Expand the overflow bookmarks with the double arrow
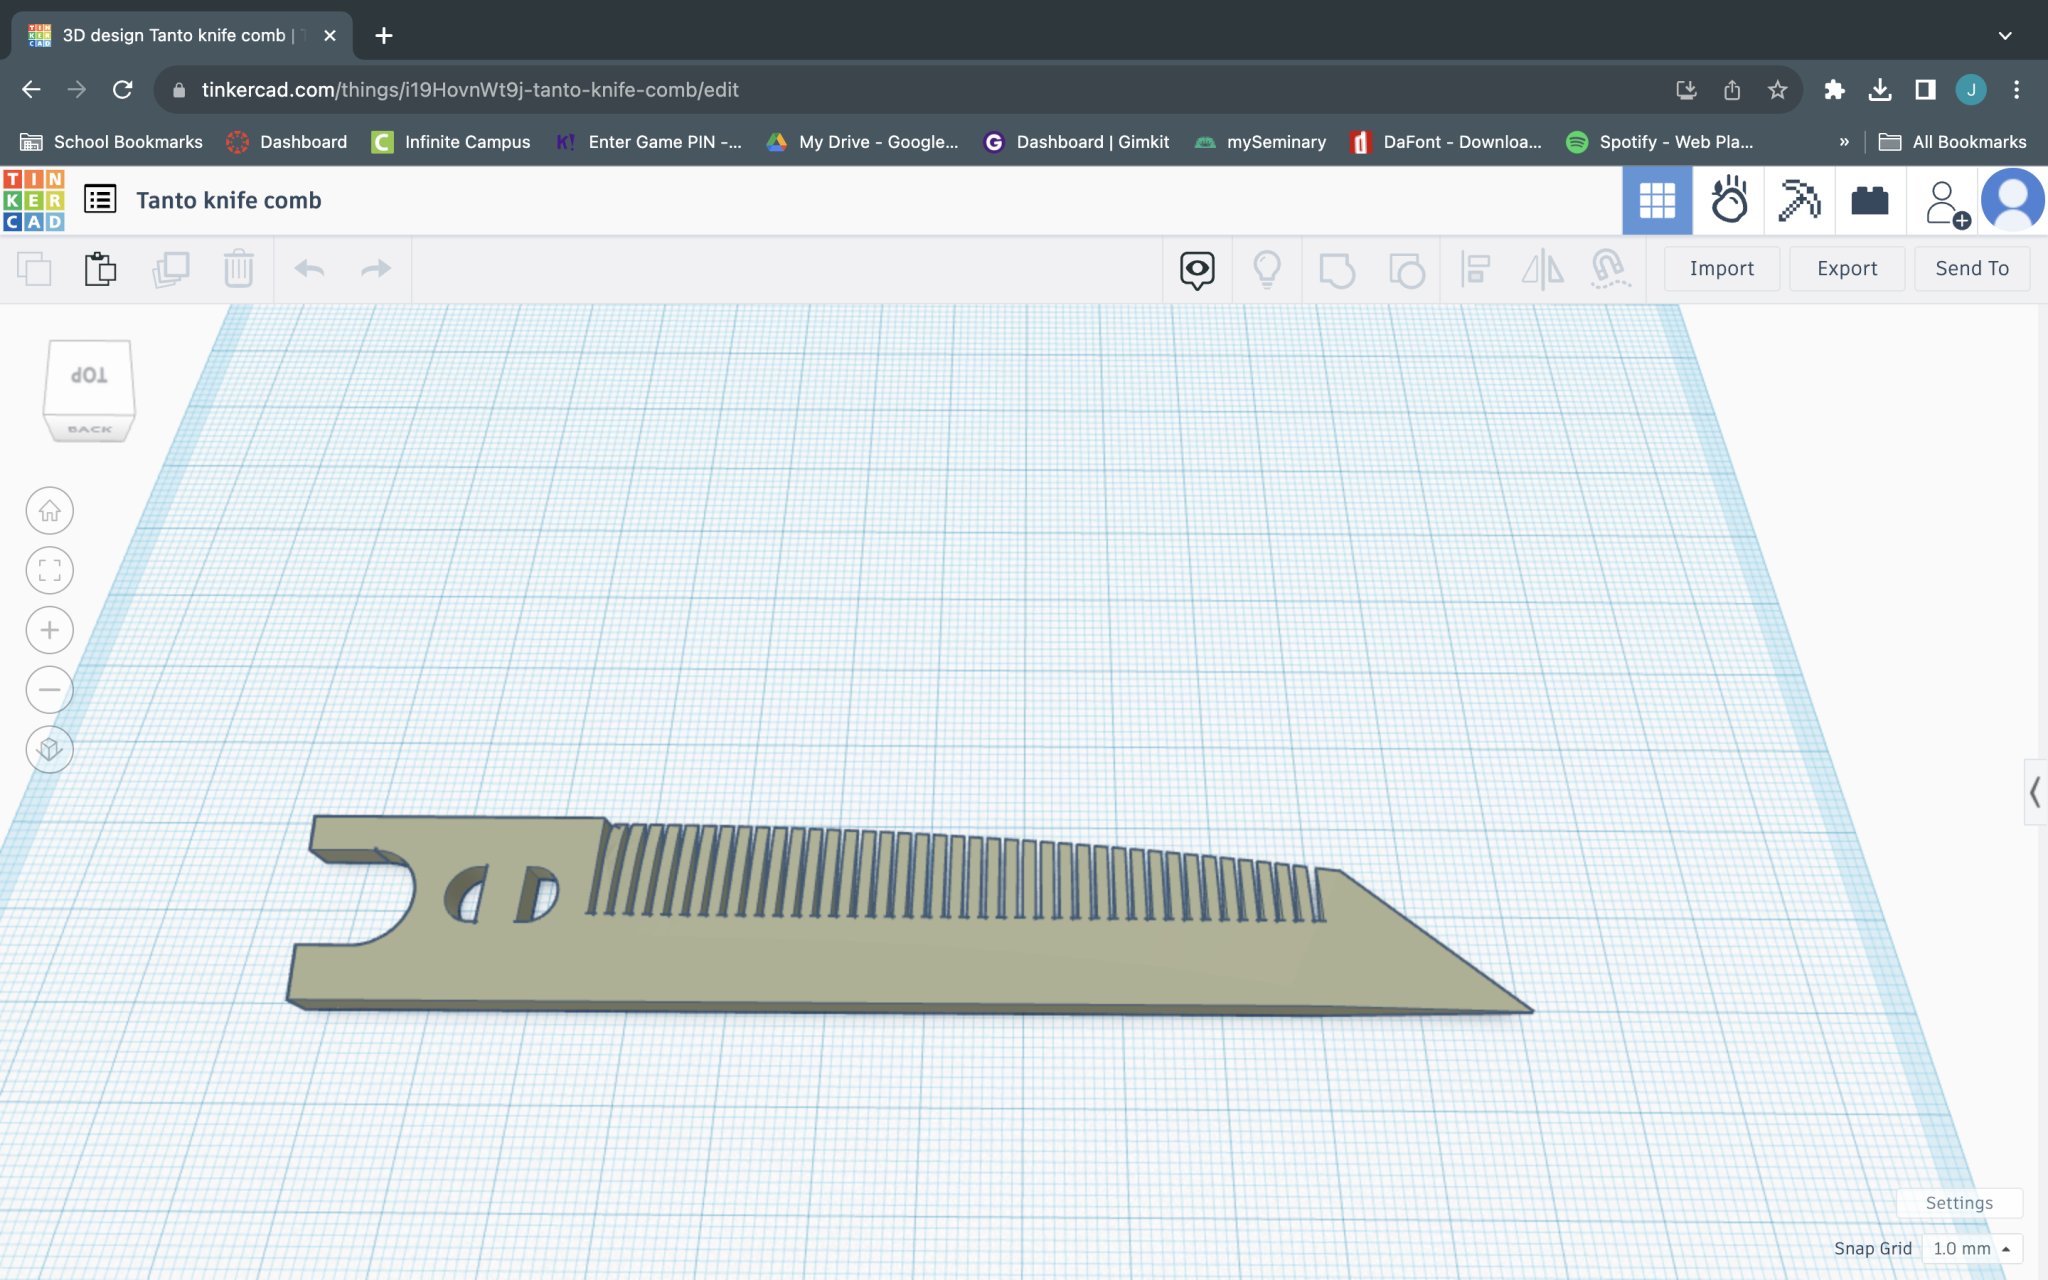 click(1845, 141)
